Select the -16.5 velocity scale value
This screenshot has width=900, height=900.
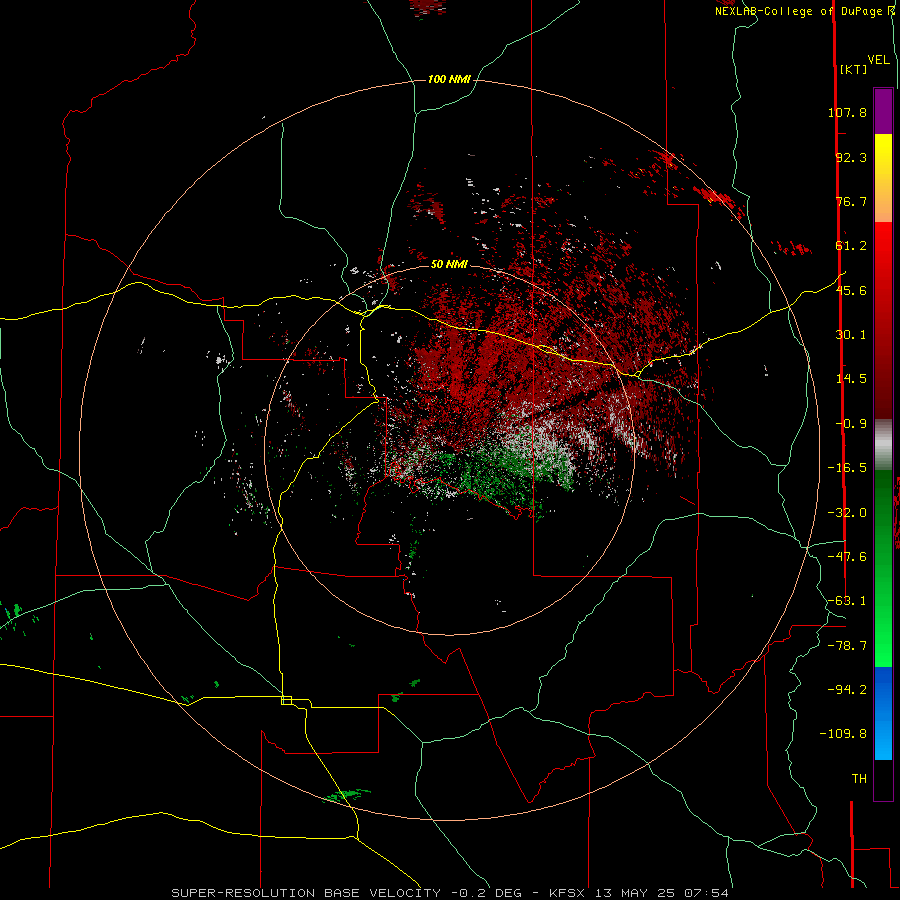pos(847,468)
